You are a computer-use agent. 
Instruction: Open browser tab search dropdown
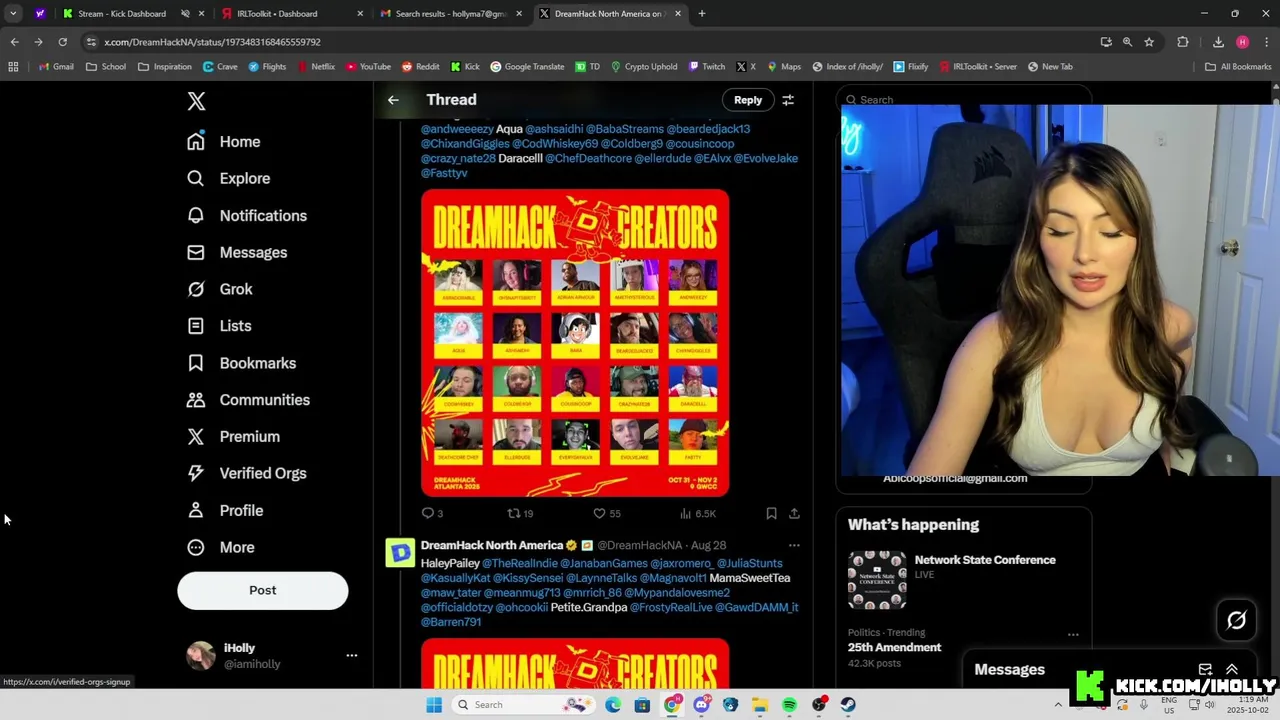(x=13, y=13)
